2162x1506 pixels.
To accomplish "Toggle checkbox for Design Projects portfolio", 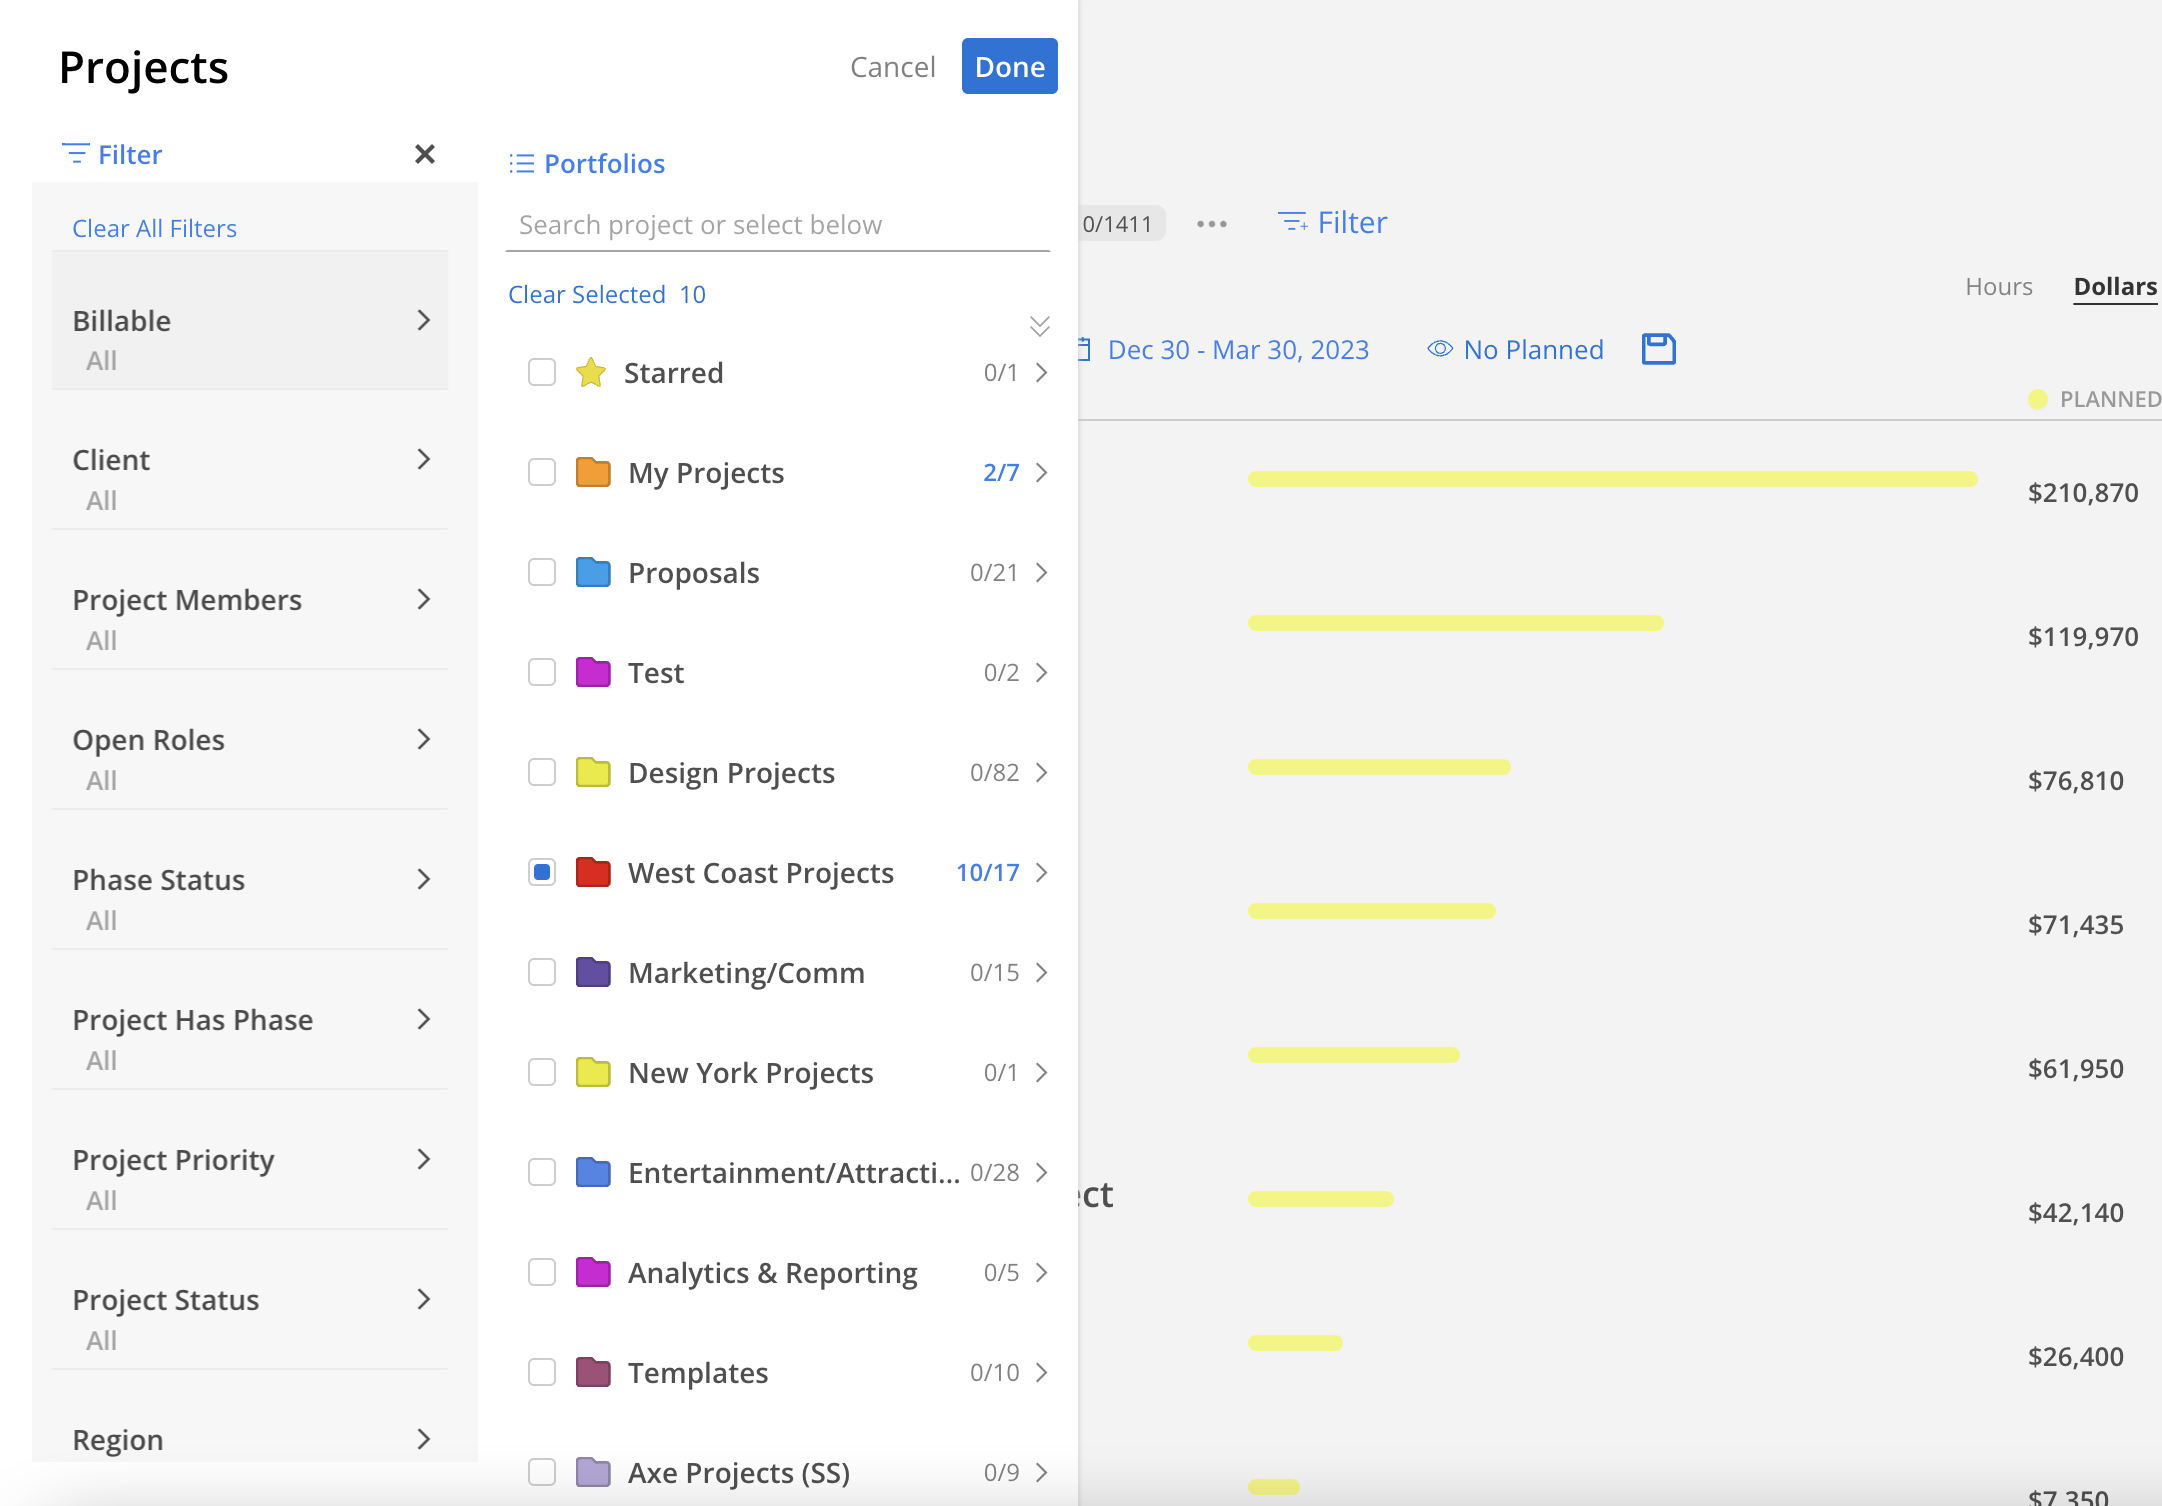I will [x=542, y=772].
